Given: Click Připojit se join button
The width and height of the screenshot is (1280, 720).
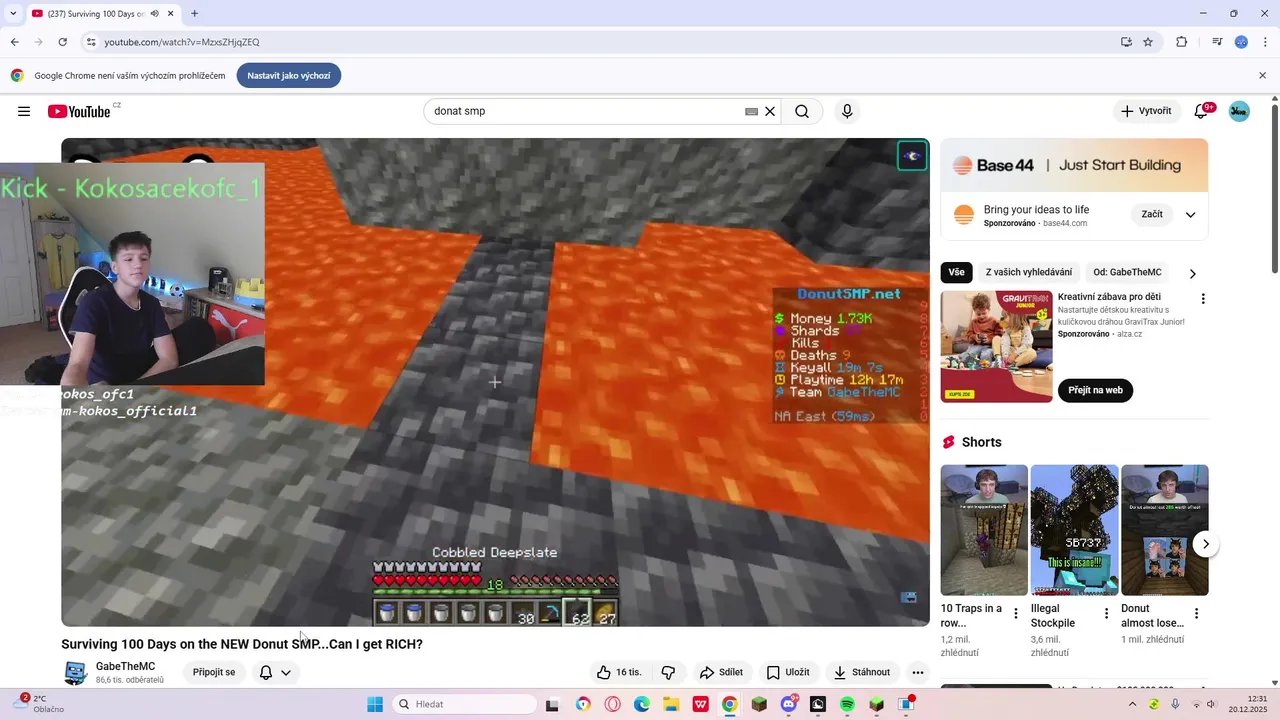Looking at the screenshot, I should (214, 672).
